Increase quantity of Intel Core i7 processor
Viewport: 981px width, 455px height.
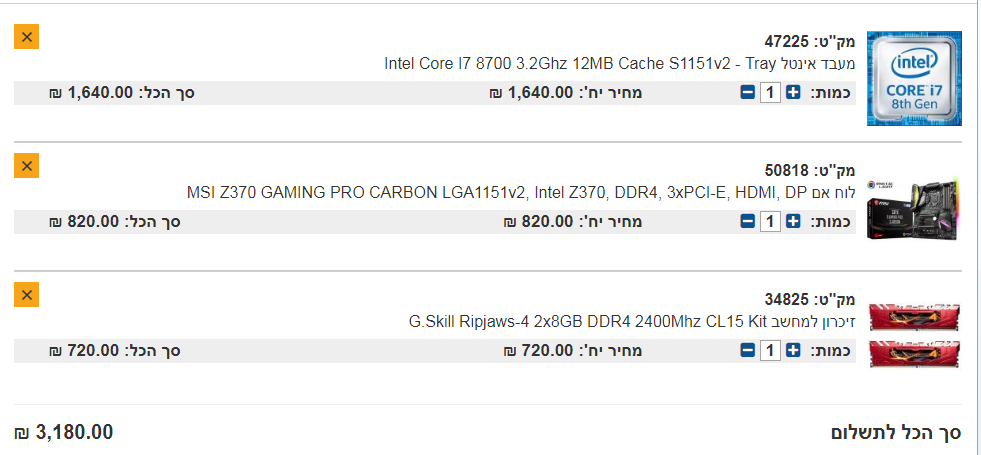point(793,93)
